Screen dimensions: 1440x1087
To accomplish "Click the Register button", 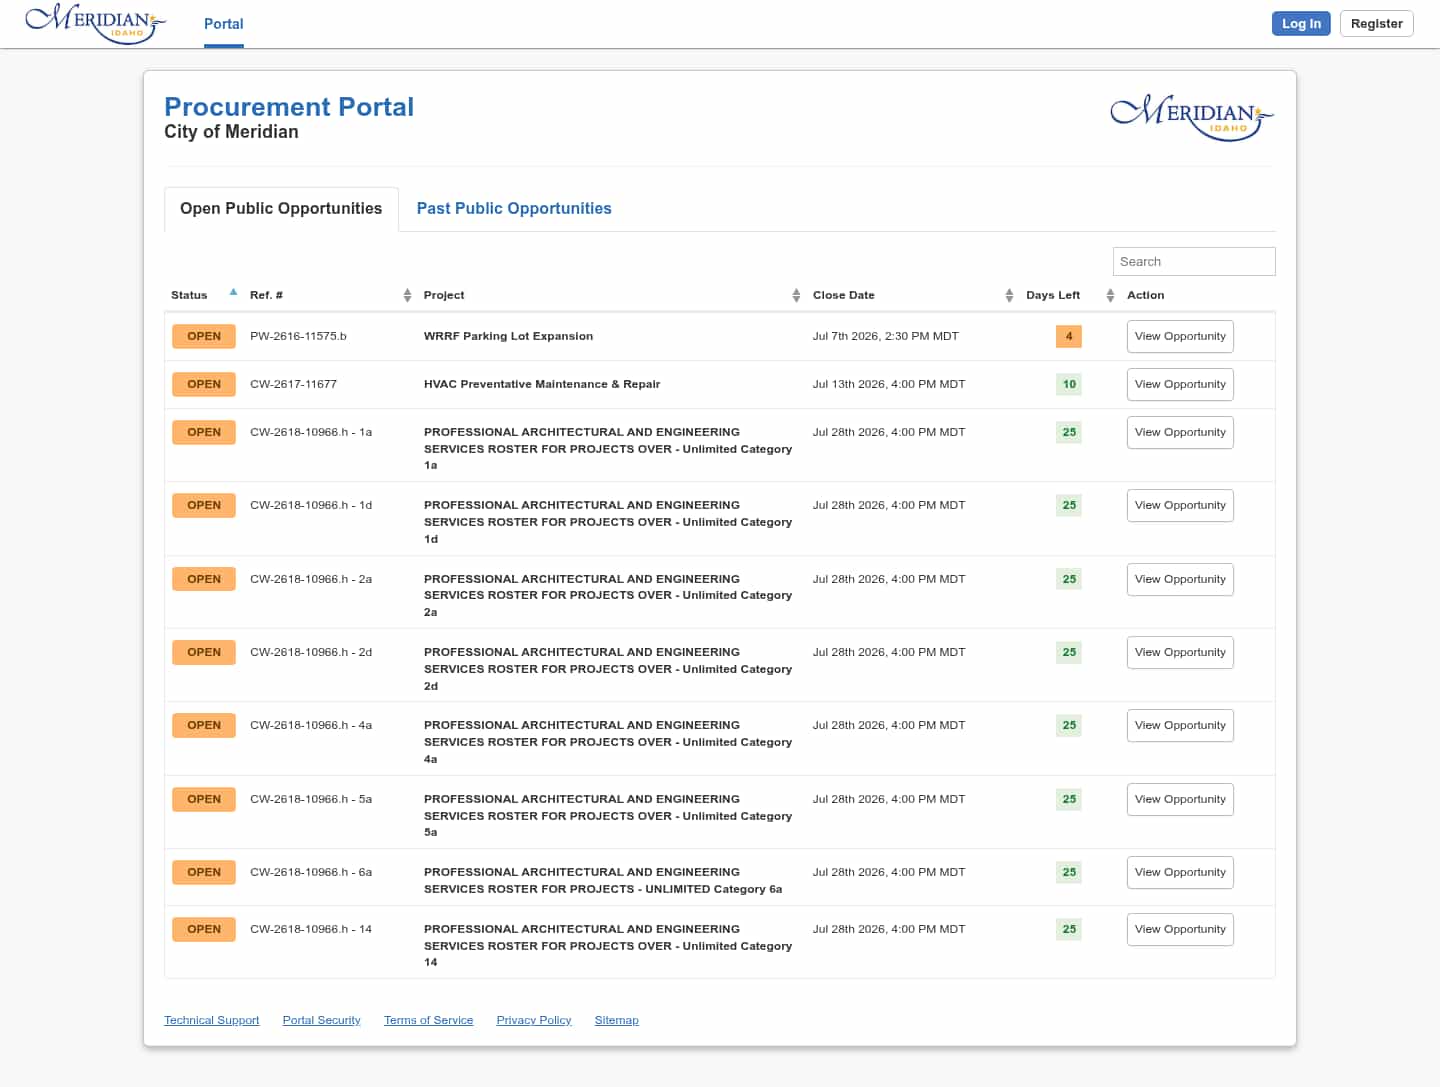I will tap(1376, 23).
